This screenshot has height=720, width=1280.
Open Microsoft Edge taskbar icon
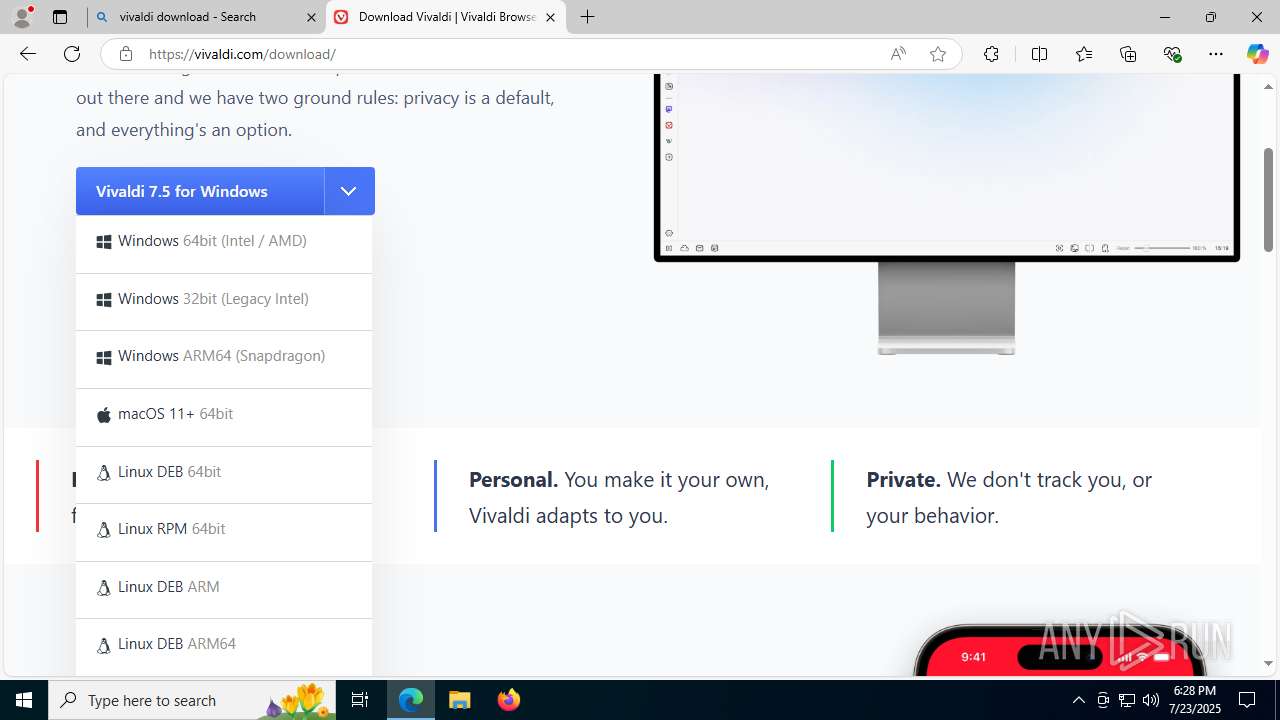[x=411, y=700]
